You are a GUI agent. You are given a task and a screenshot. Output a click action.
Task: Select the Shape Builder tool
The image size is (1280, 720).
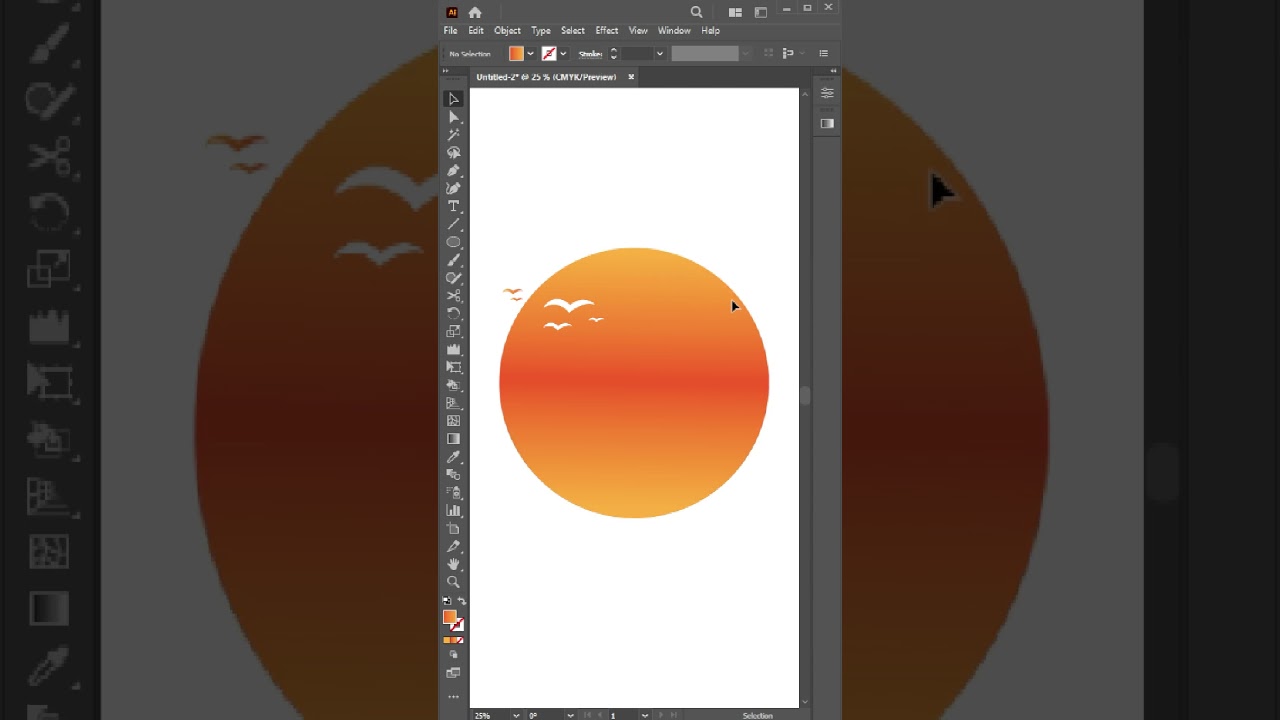pyautogui.click(x=453, y=385)
